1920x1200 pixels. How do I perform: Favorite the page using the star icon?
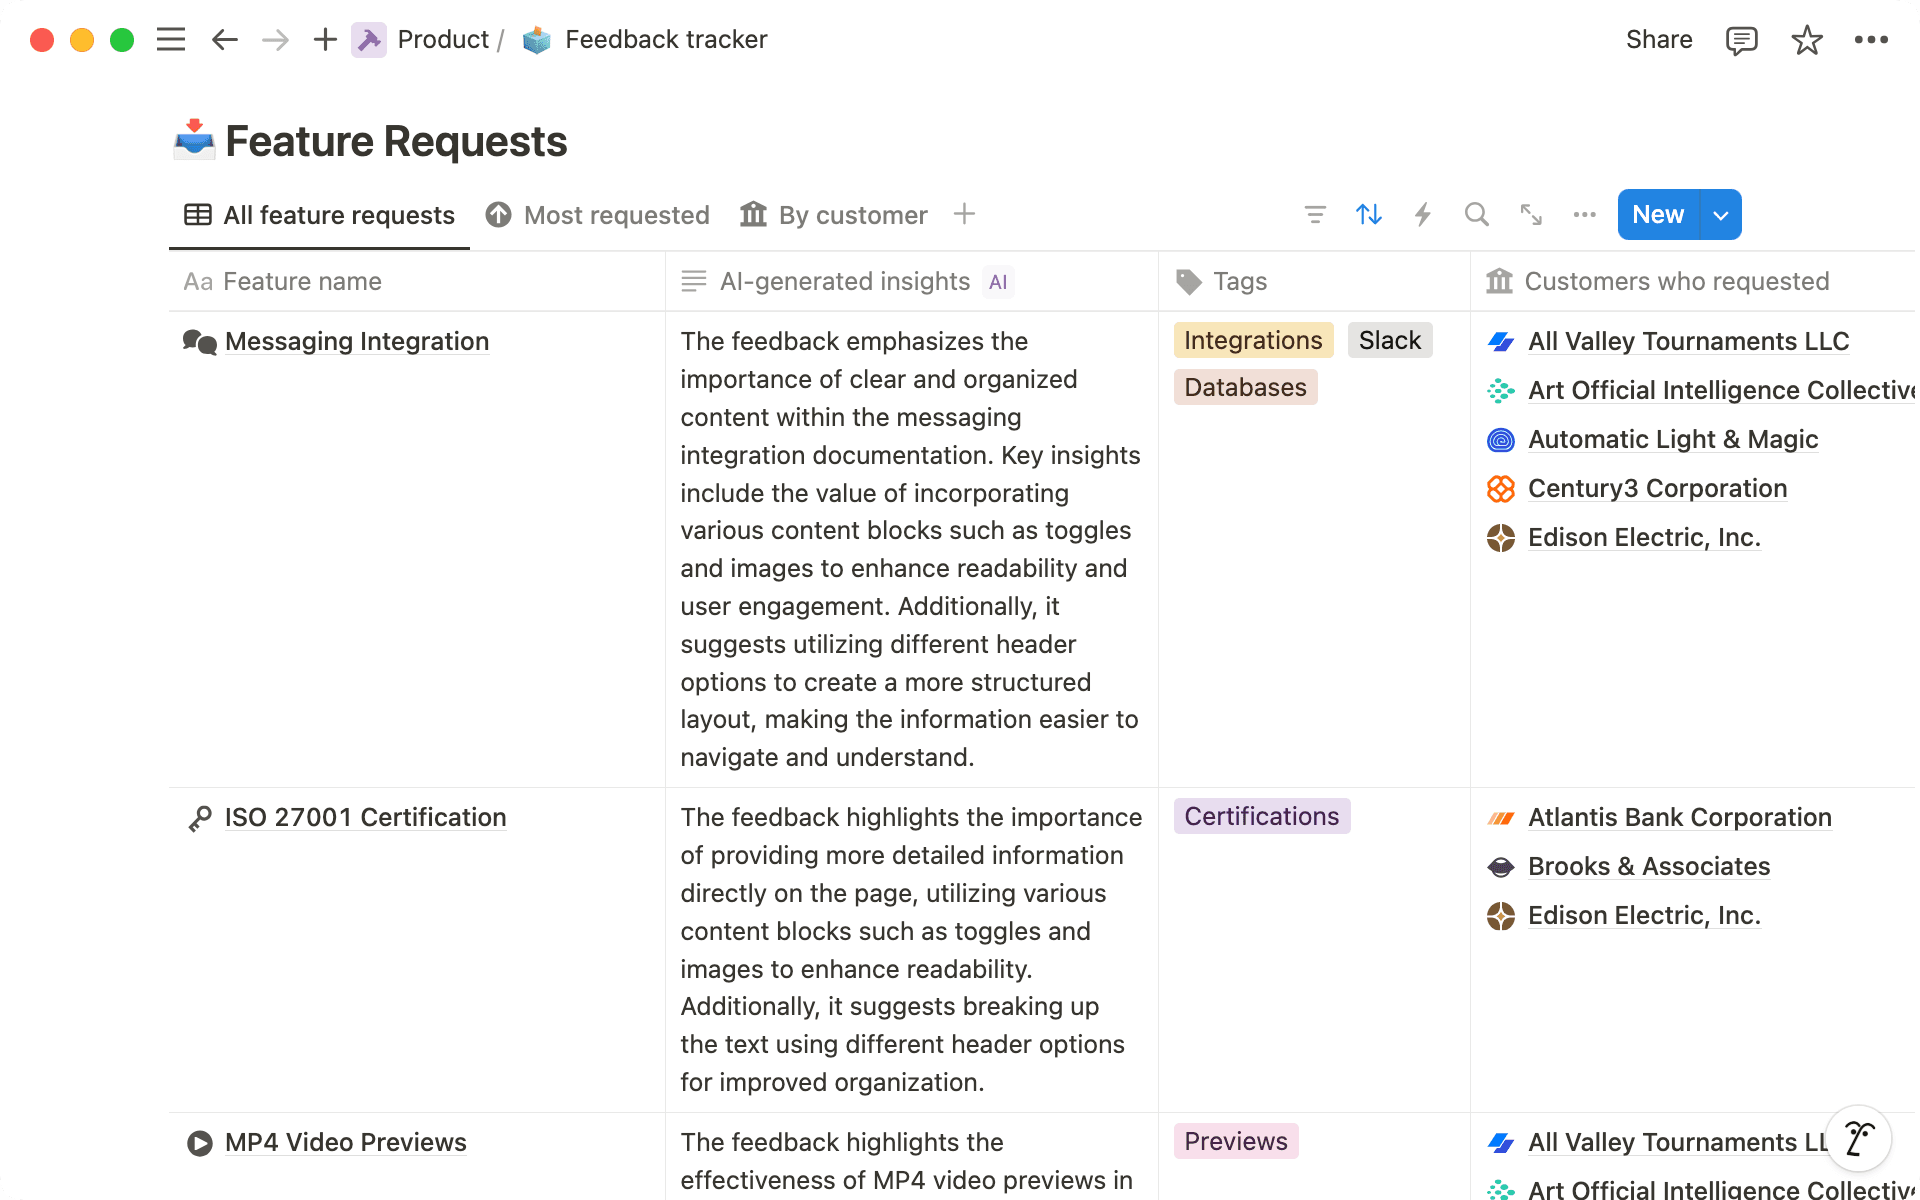point(1806,39)
